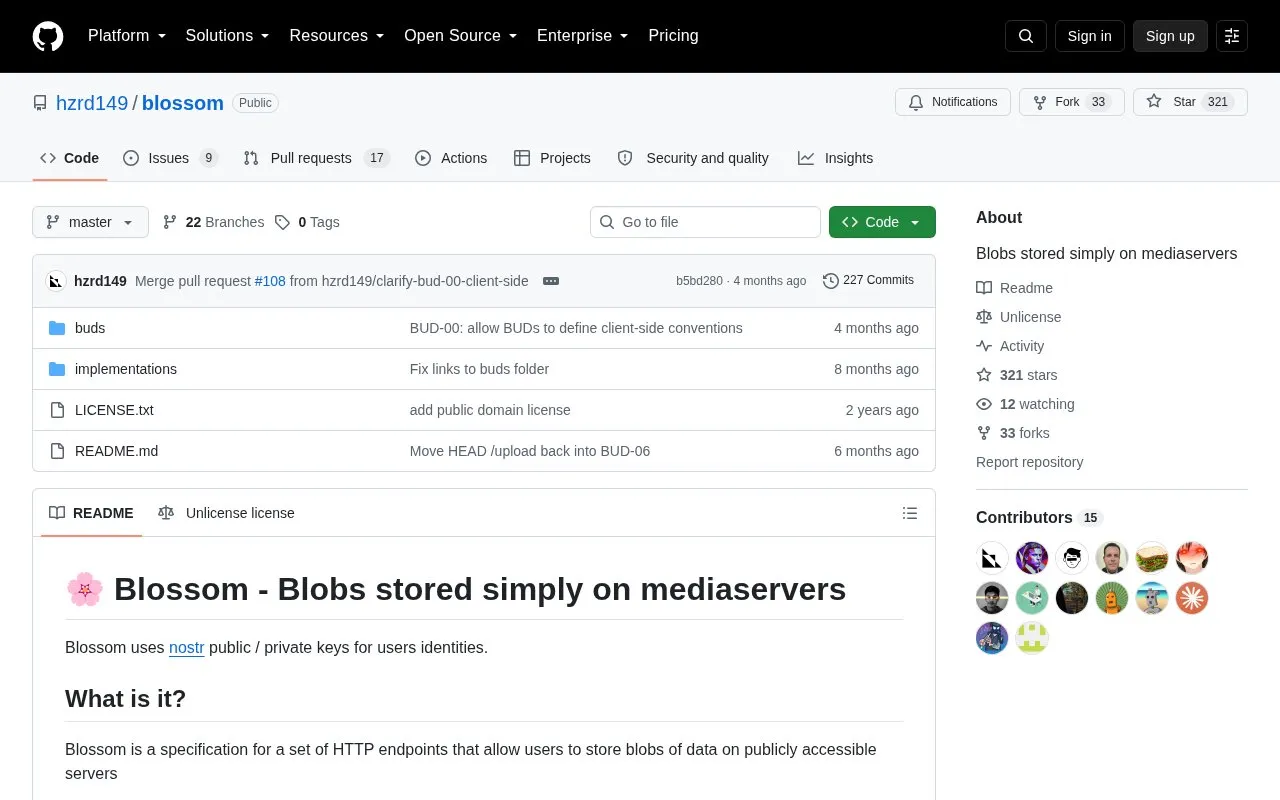Switch to the Actions tab

[x=451, y=158]
